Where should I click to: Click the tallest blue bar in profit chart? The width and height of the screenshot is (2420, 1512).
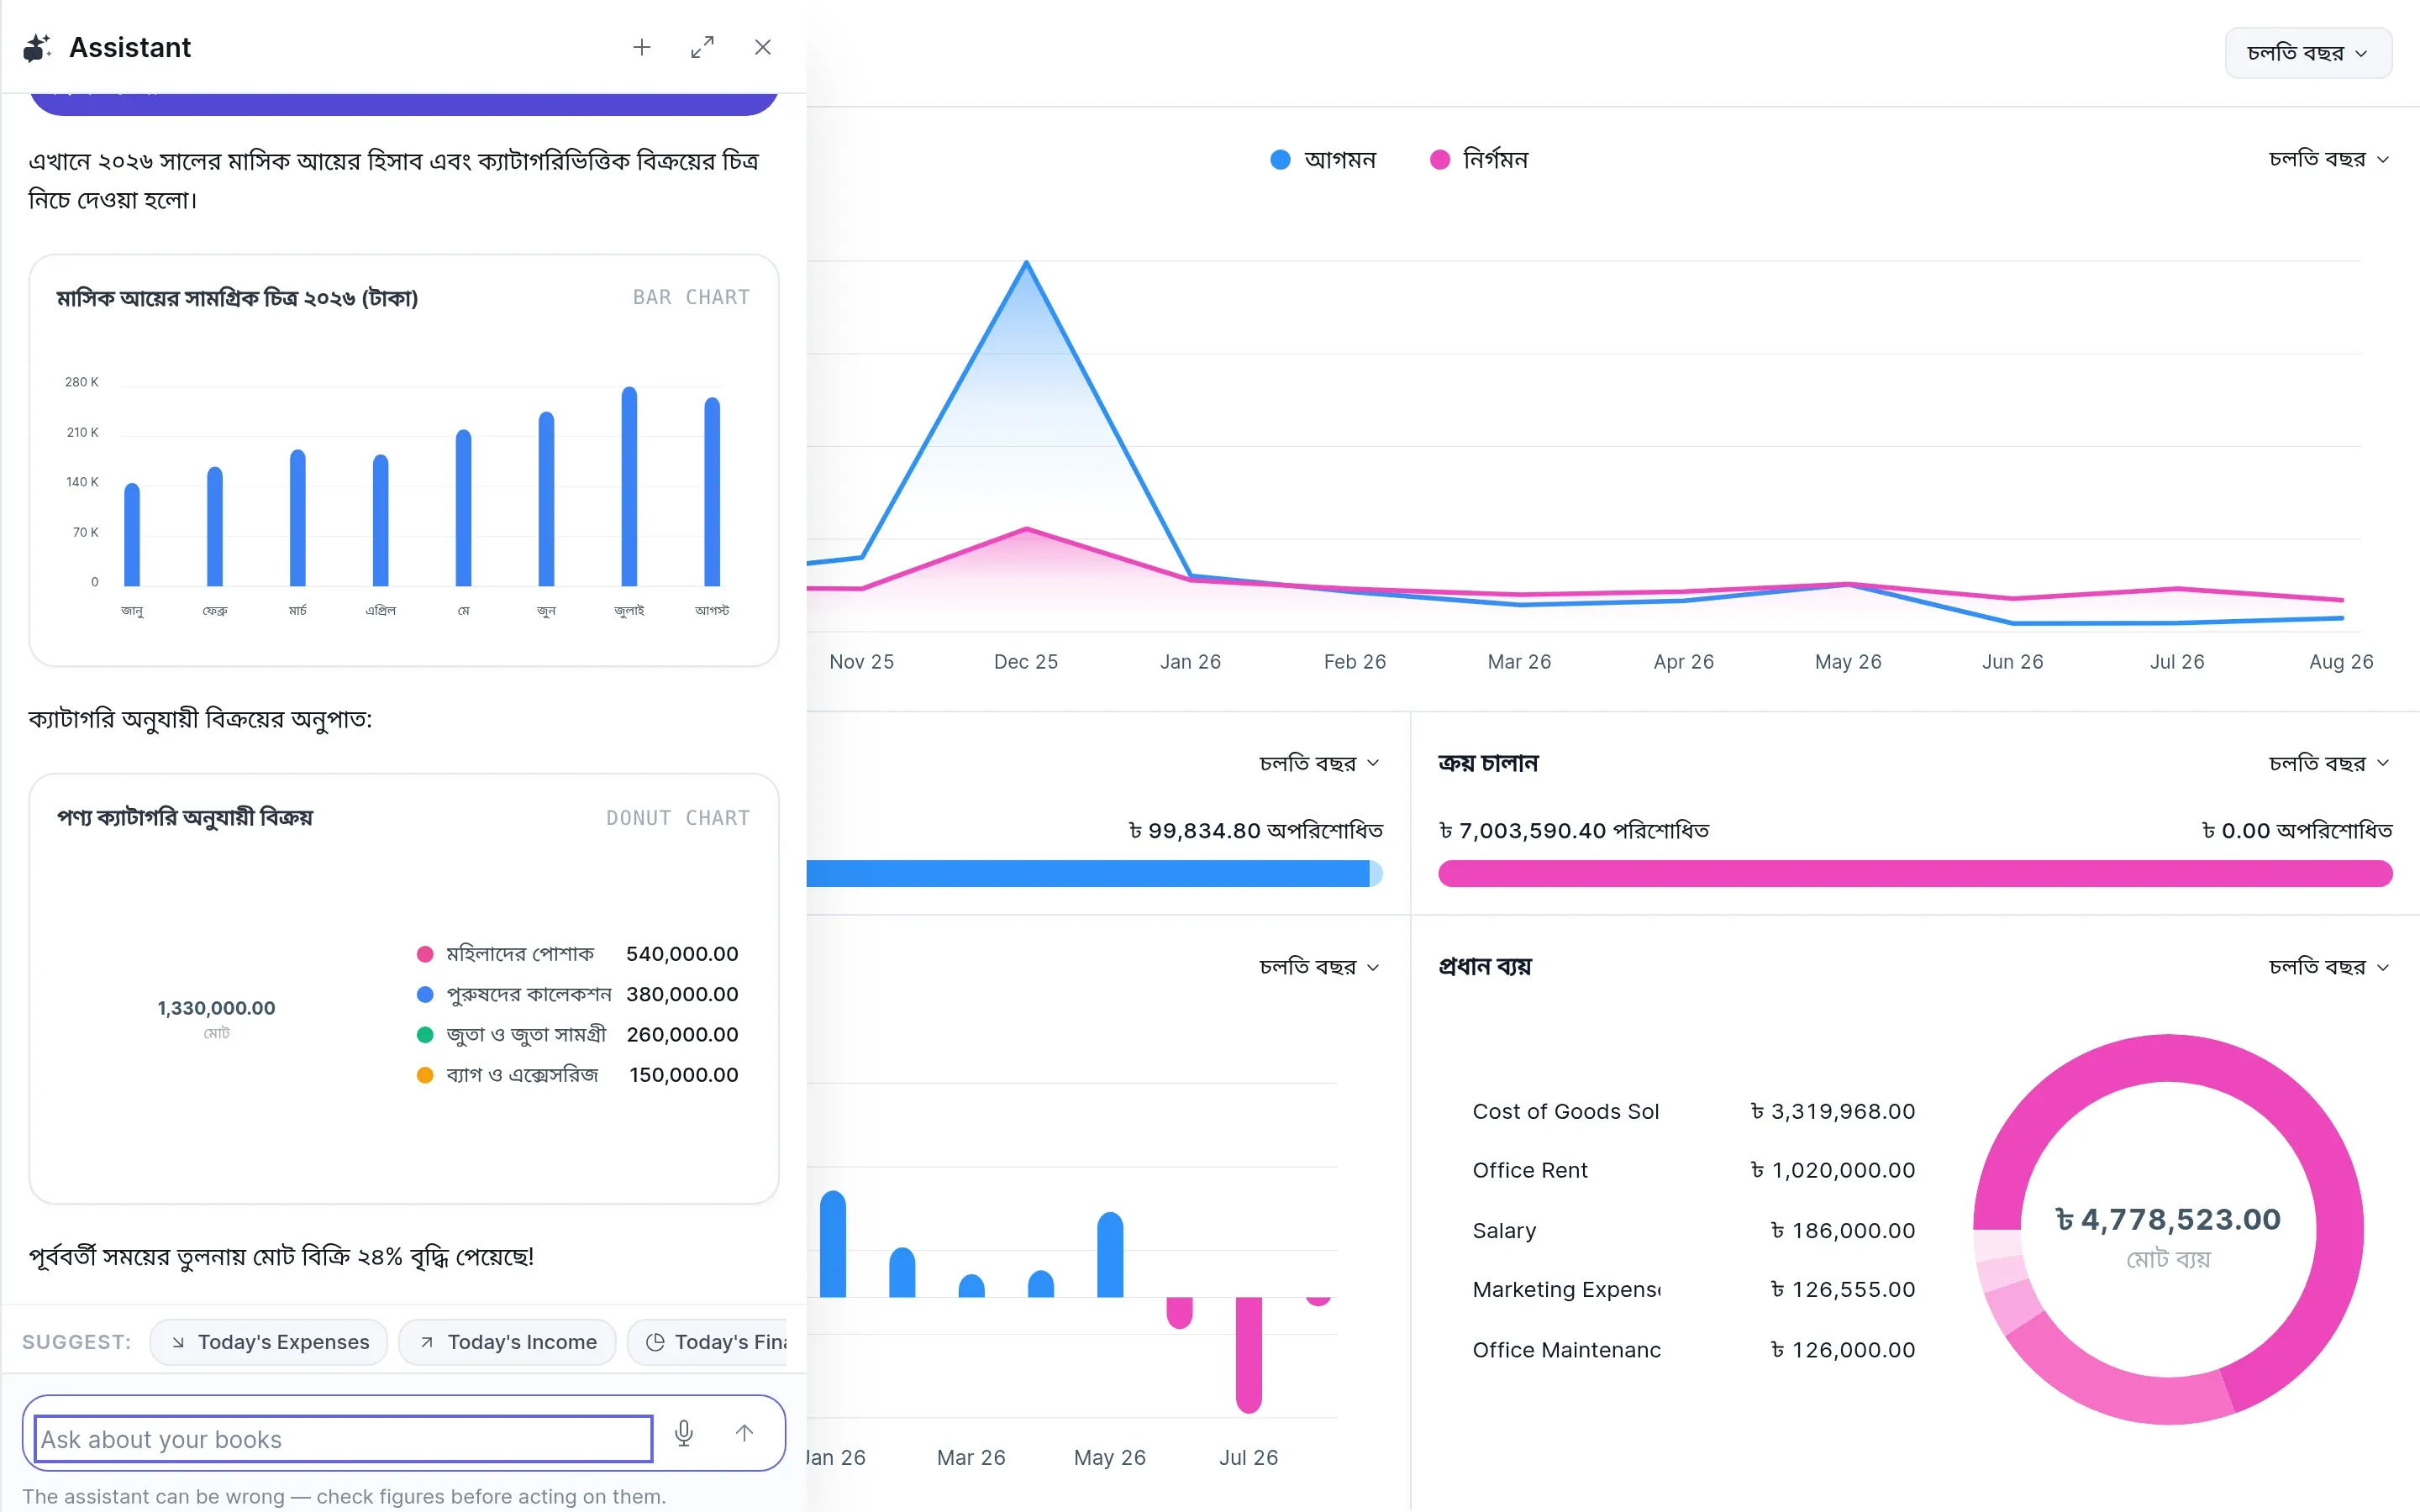pyautogui.click(x=833, y=1243)
